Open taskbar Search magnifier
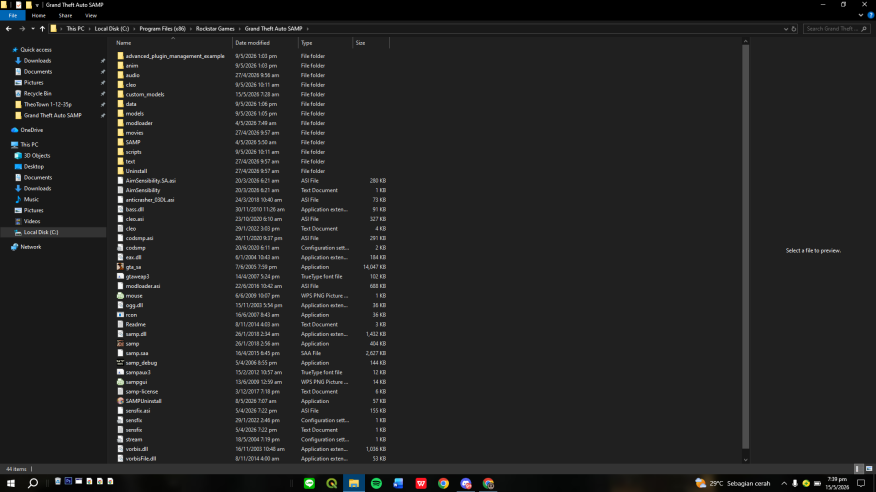The image size is (876, 492). (x=33, y=483)
